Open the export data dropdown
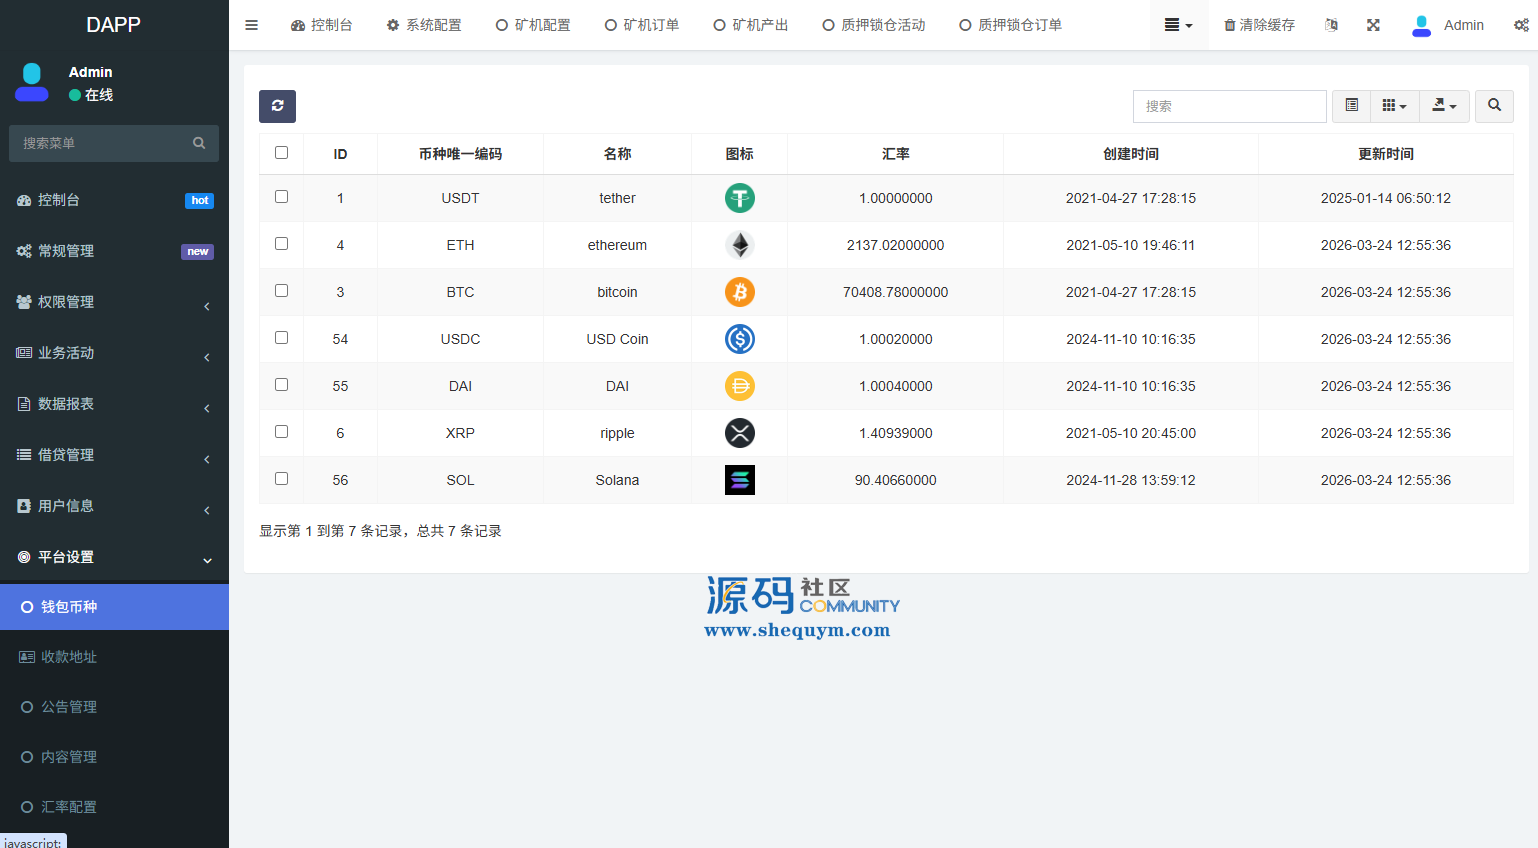Image resolution: width=1538 pixels, height=848 pixels. [1444, 106]
